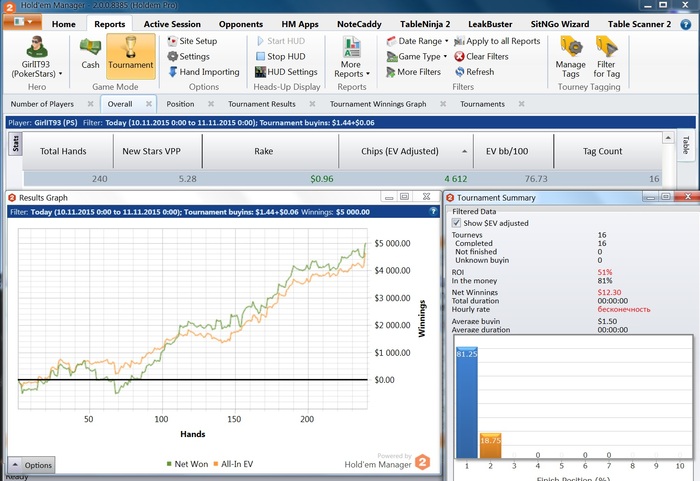The width and height of the screenshot is (700, 481).
Task: Open Filter for Tag
Action: click(606, 57)
